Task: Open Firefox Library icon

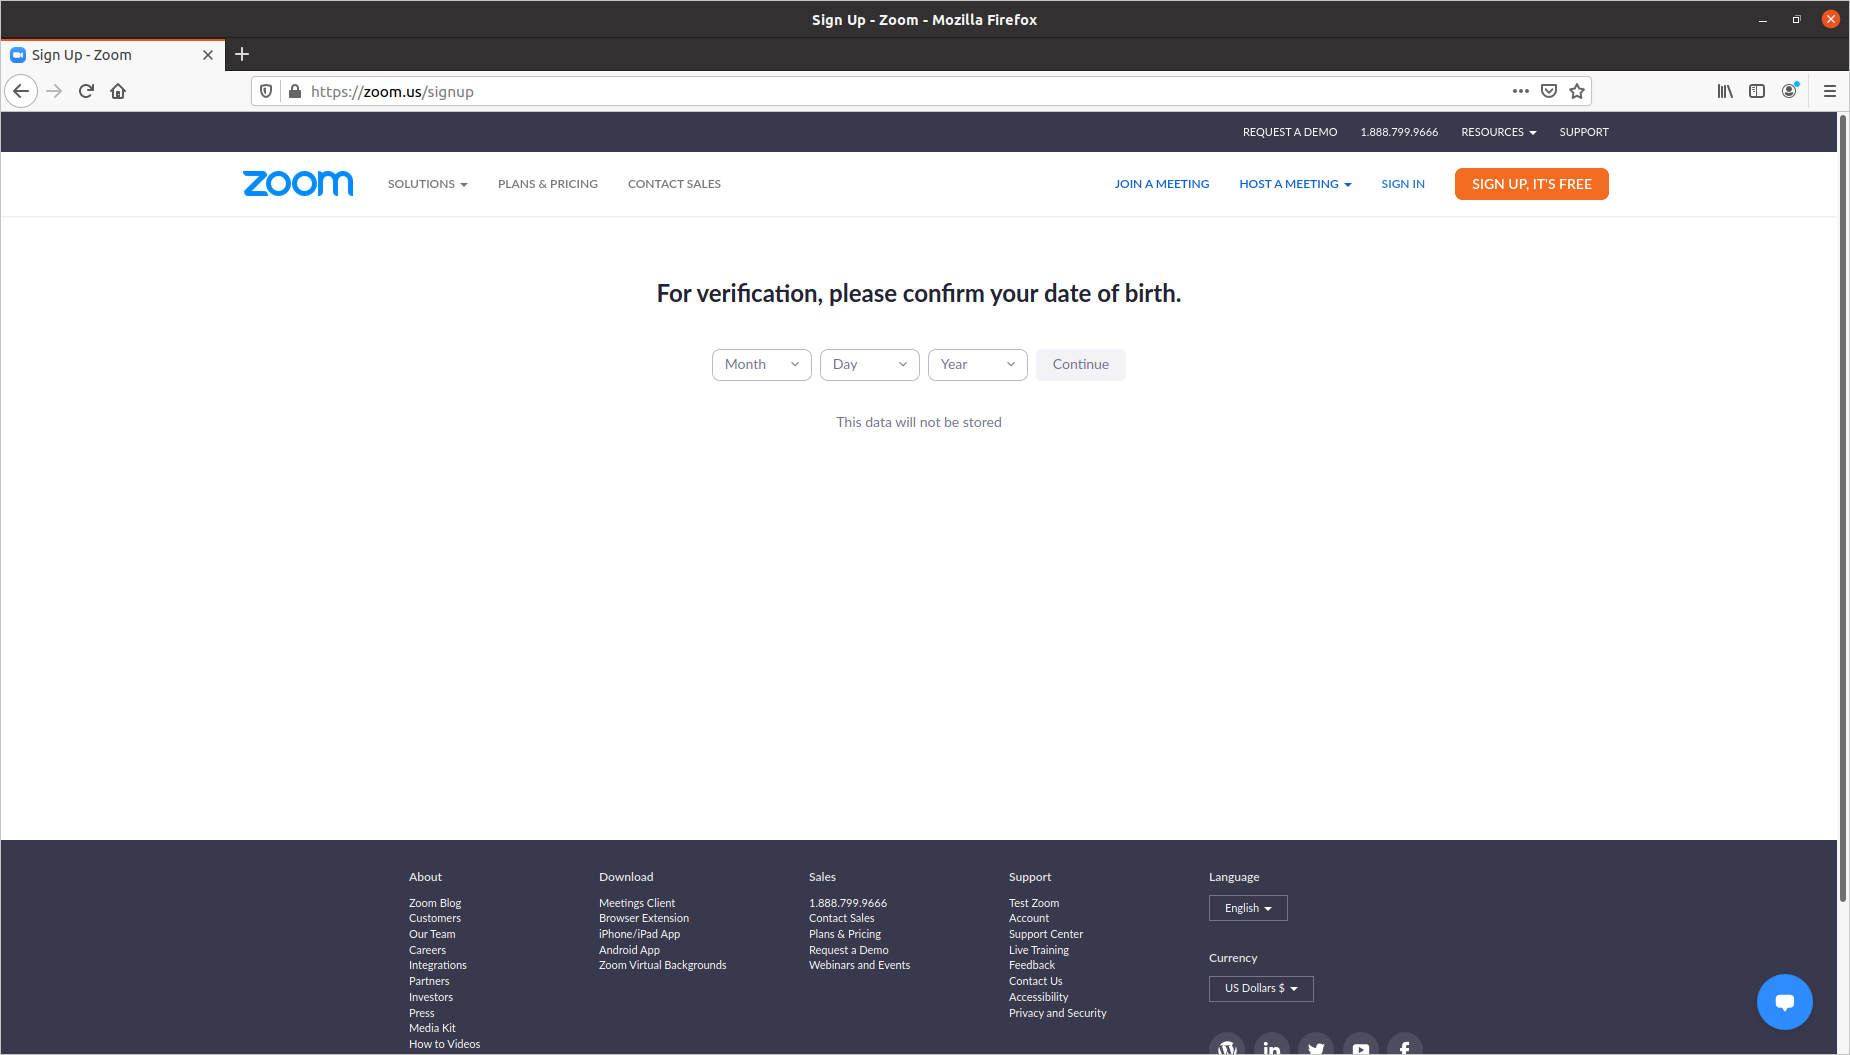Action: click(1725, 91)
